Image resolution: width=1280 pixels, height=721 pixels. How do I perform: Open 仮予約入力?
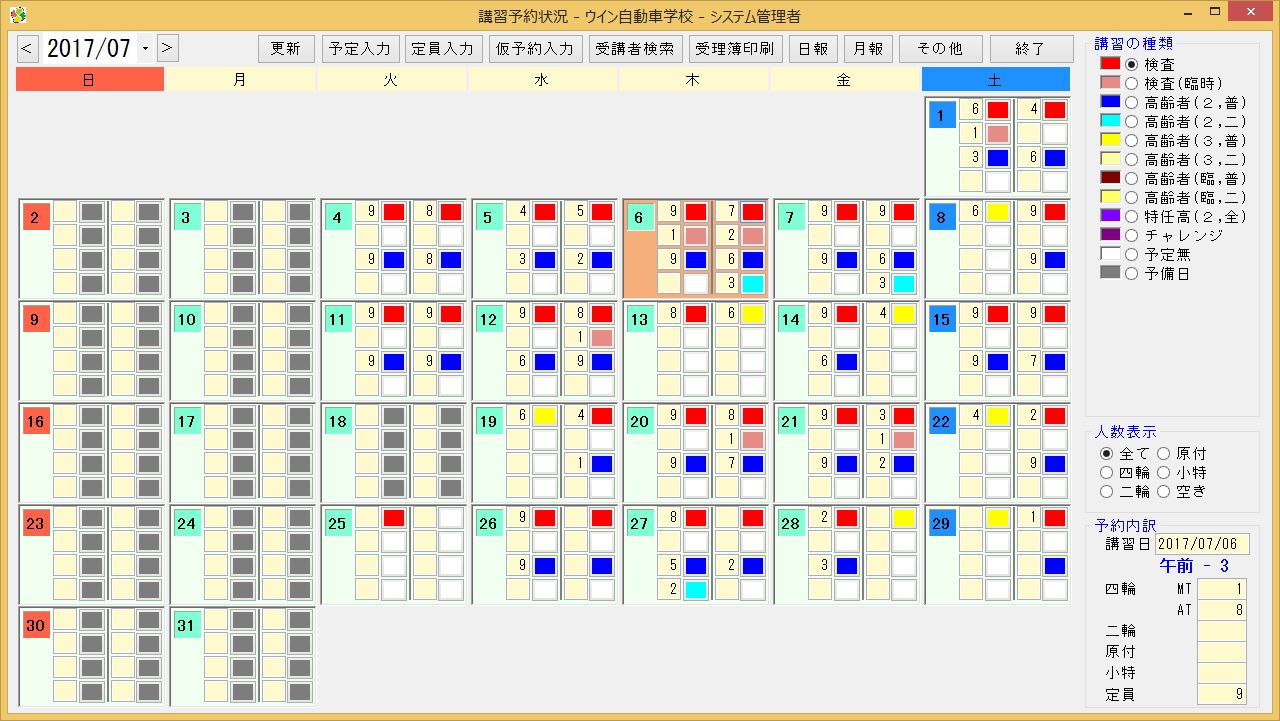[535, 49]
